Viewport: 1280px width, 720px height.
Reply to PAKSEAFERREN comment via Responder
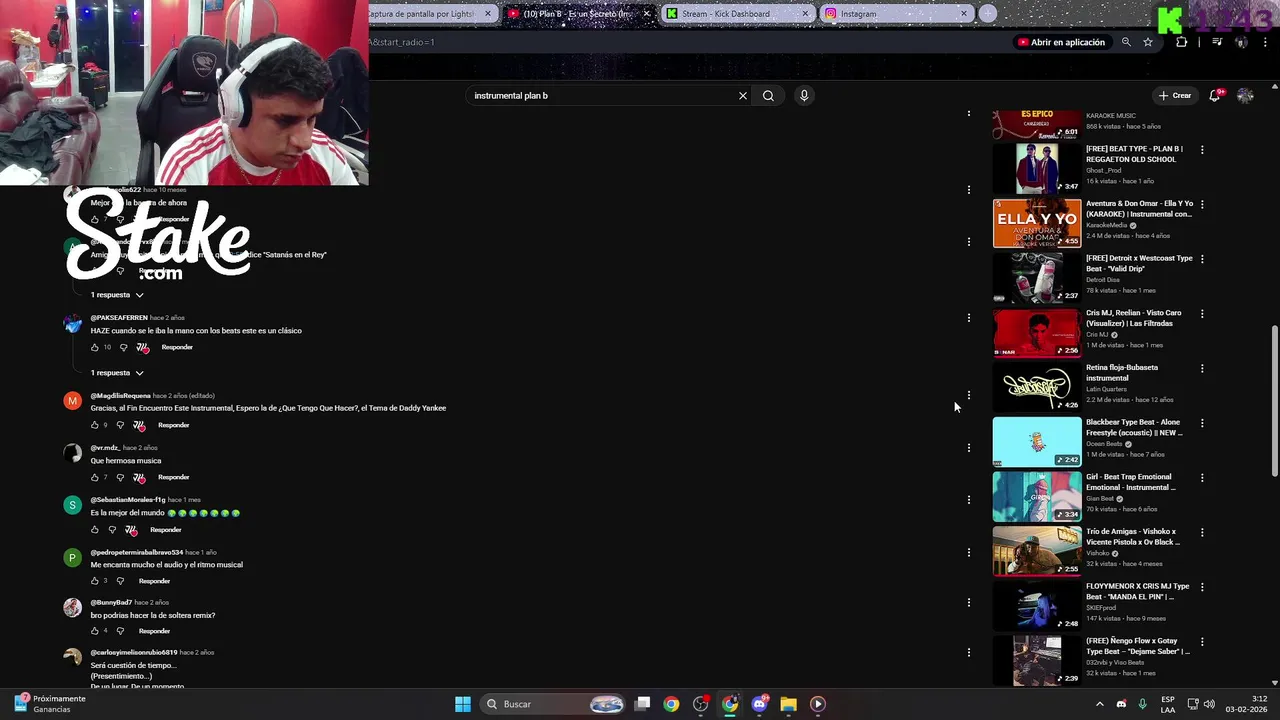[x=177, y=347]
